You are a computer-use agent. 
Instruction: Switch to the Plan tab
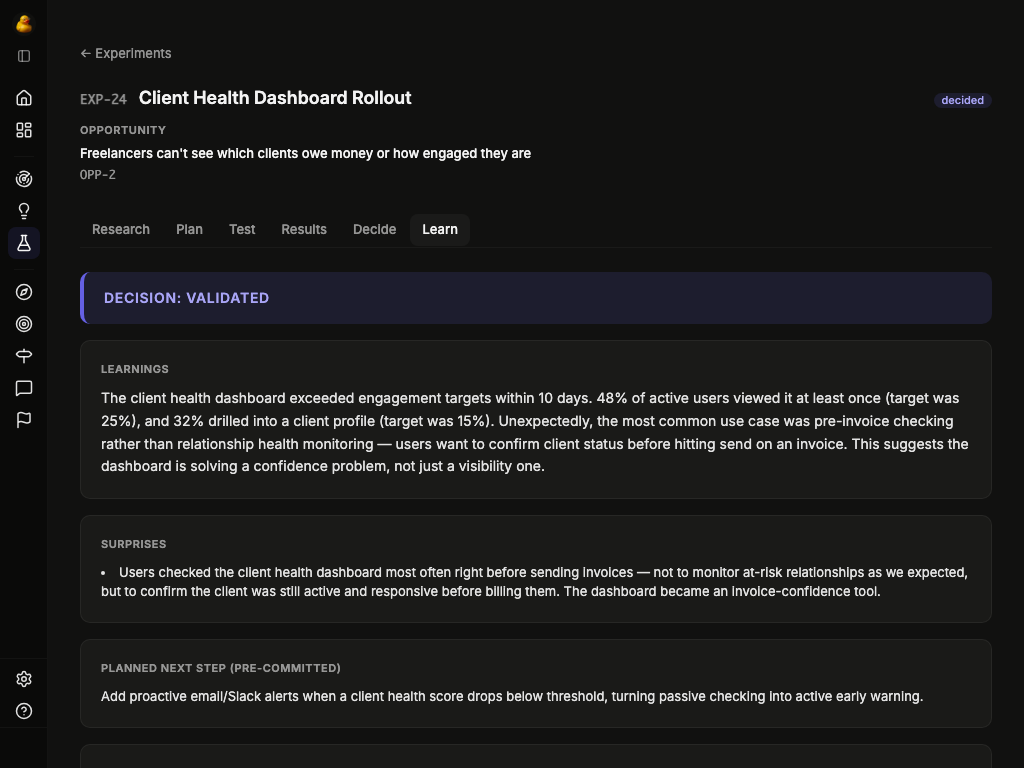189,230
